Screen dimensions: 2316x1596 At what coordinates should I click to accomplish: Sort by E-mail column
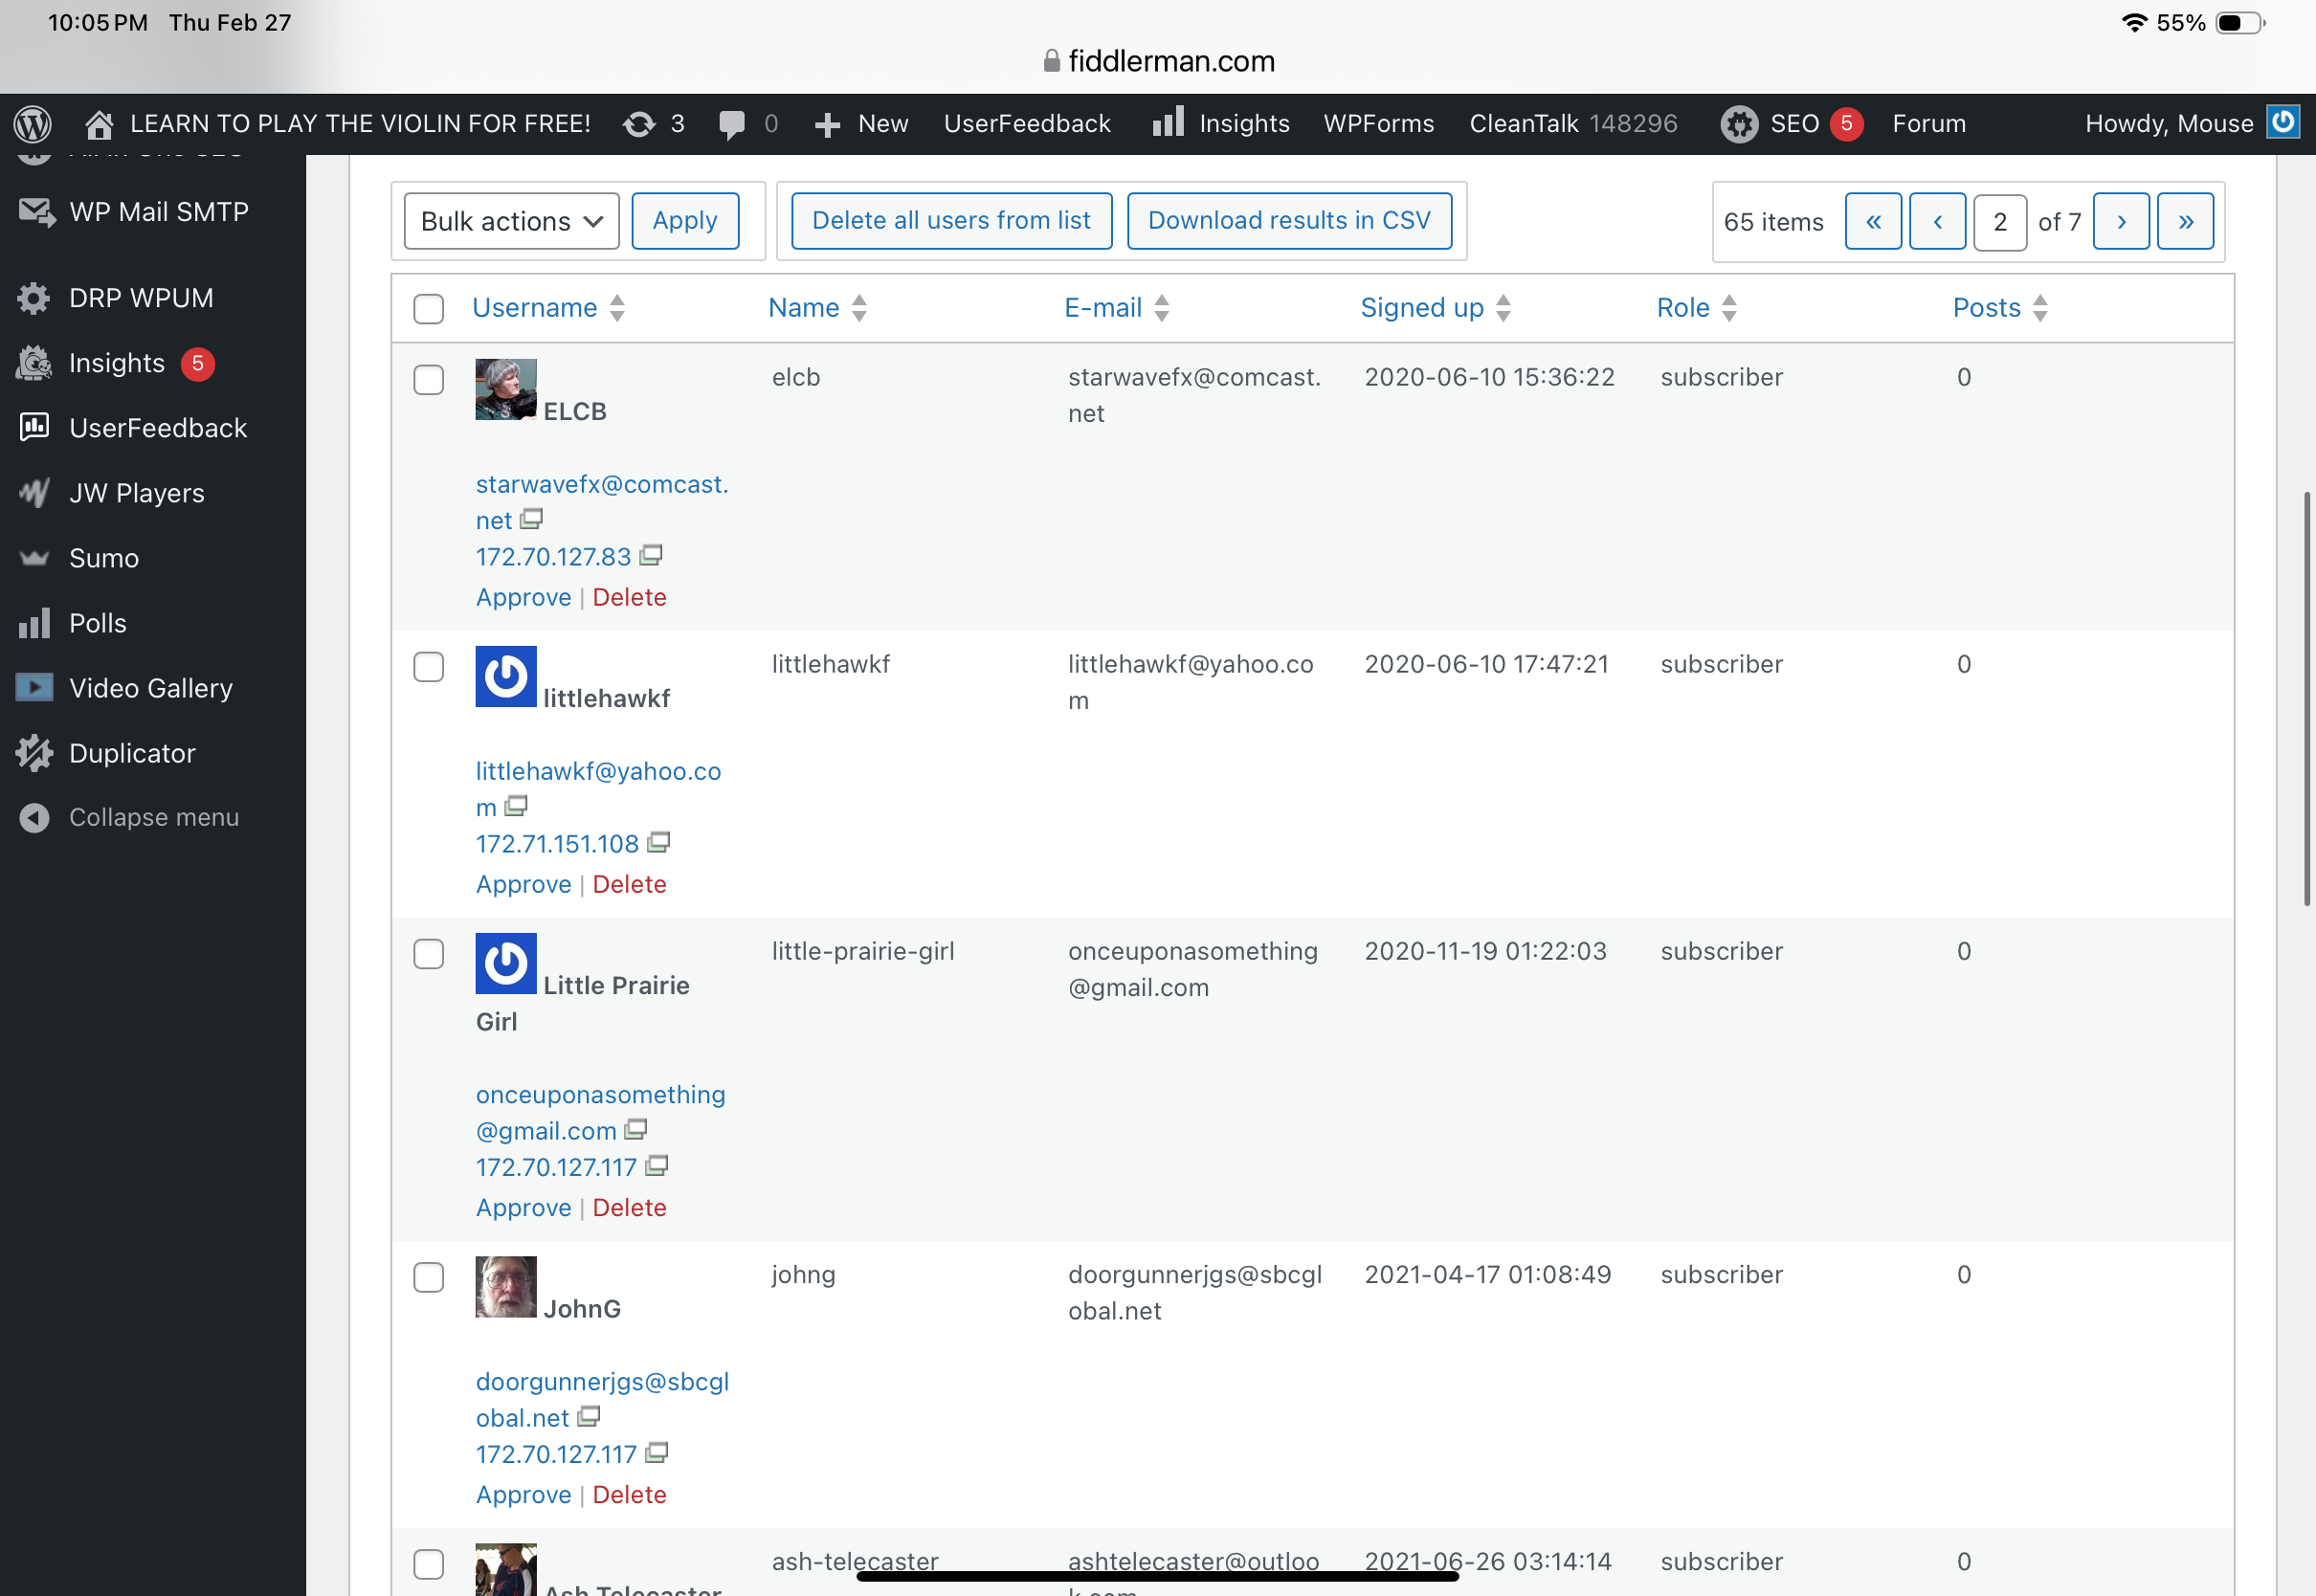pos(1117,308)
